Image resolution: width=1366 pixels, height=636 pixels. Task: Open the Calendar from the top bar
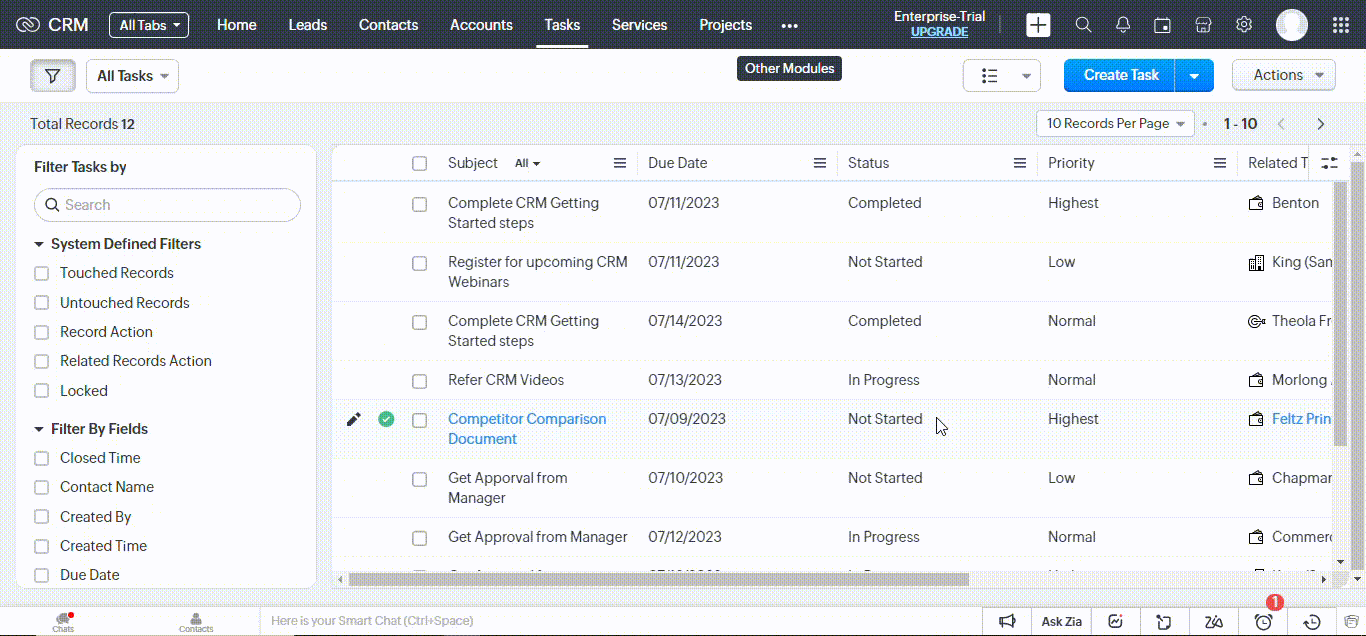1162,24
